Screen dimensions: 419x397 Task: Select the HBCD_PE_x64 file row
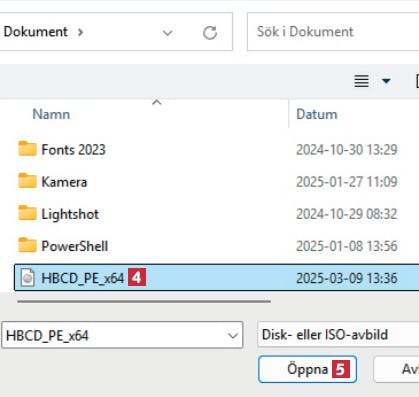[x=217, y=278]
